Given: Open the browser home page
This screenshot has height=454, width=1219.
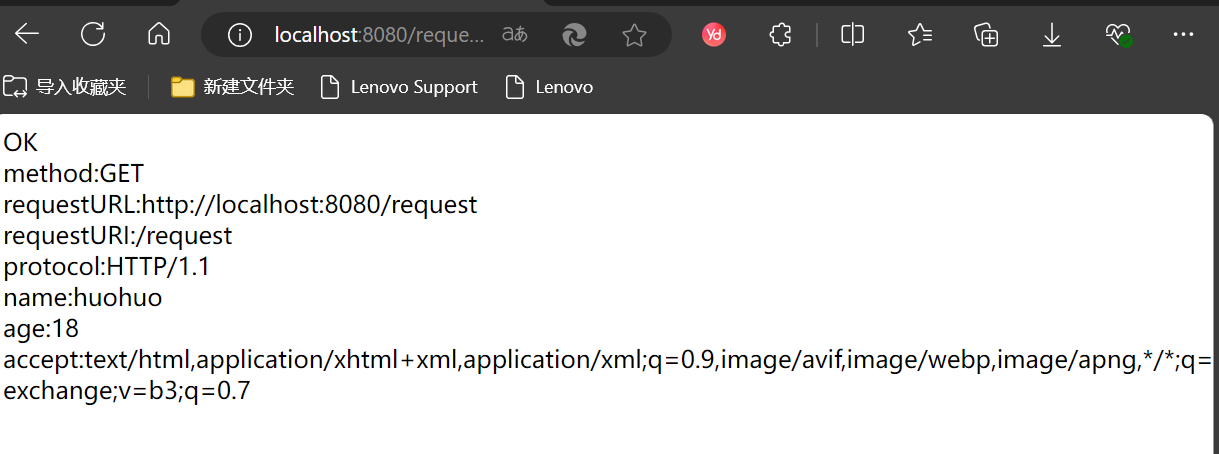Looking at the screenshot, I should [x=158, y=35].
